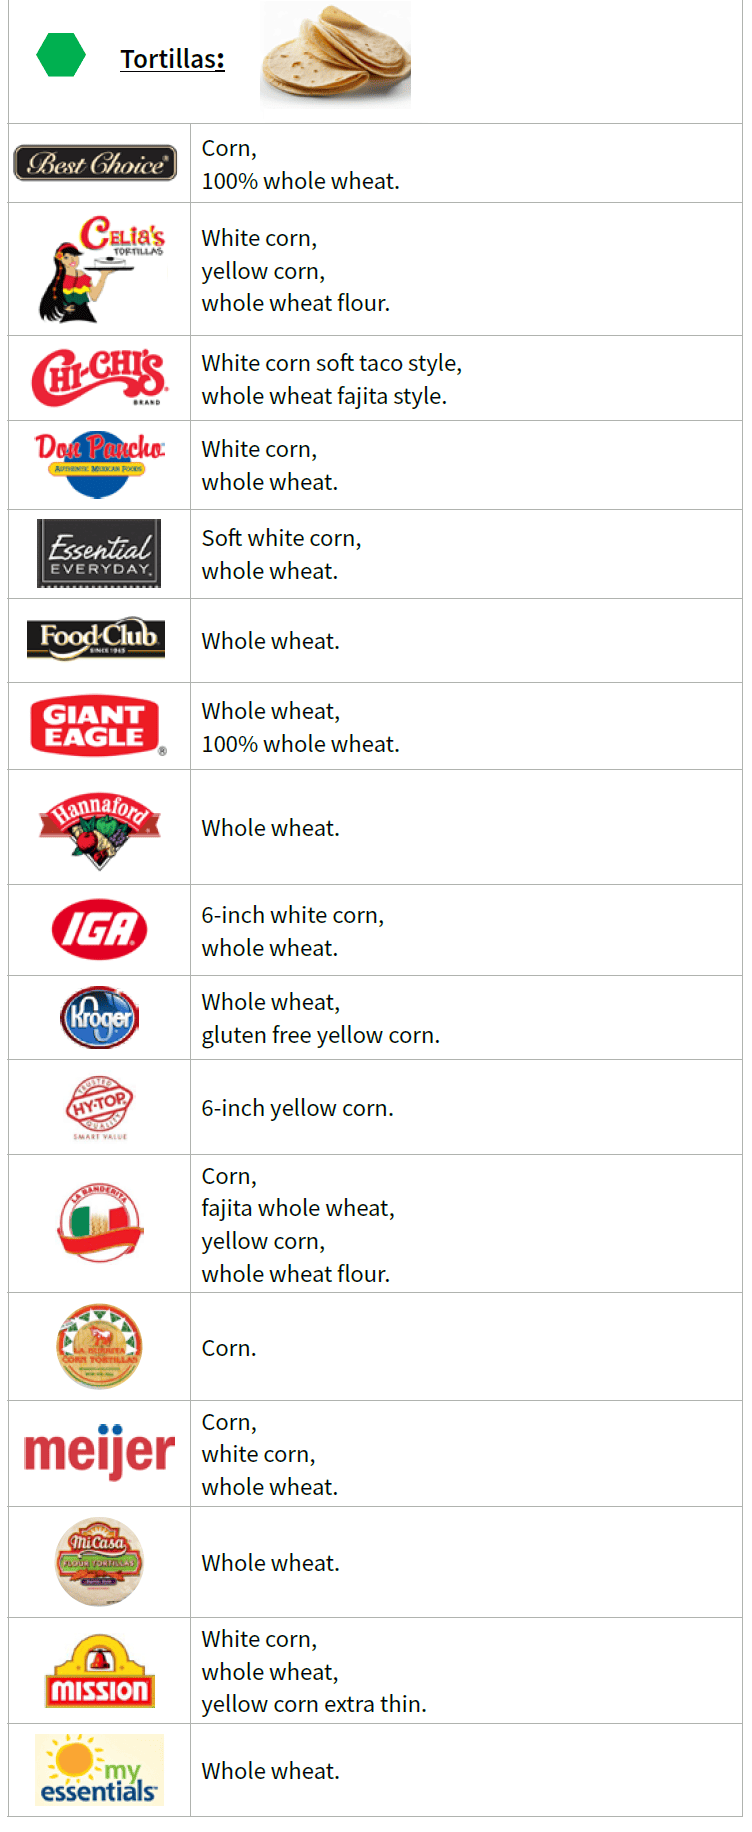Image resolution: width=752 pixels, height=1832 pixels.
Task: Click the Mission brand logo
Action: click(x=99, y=1671)
